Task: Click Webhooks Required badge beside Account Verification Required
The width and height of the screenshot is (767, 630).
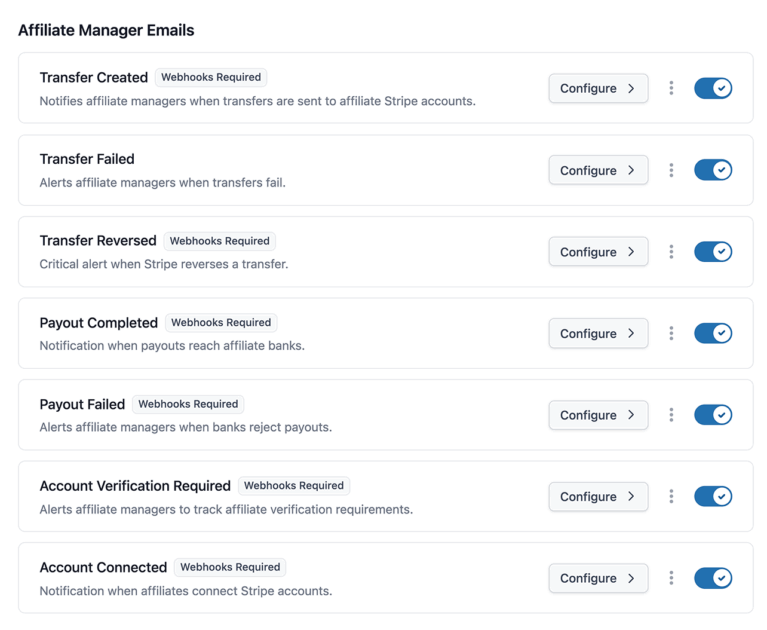Action: click(x=294, y=486)
